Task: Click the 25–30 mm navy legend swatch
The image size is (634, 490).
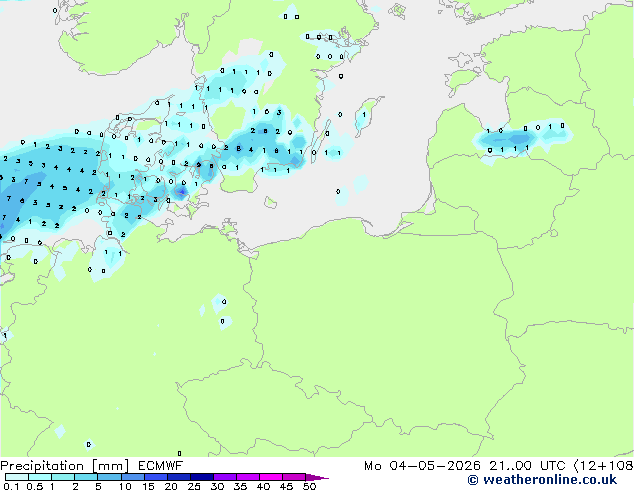Action: (x=201, y=477)
